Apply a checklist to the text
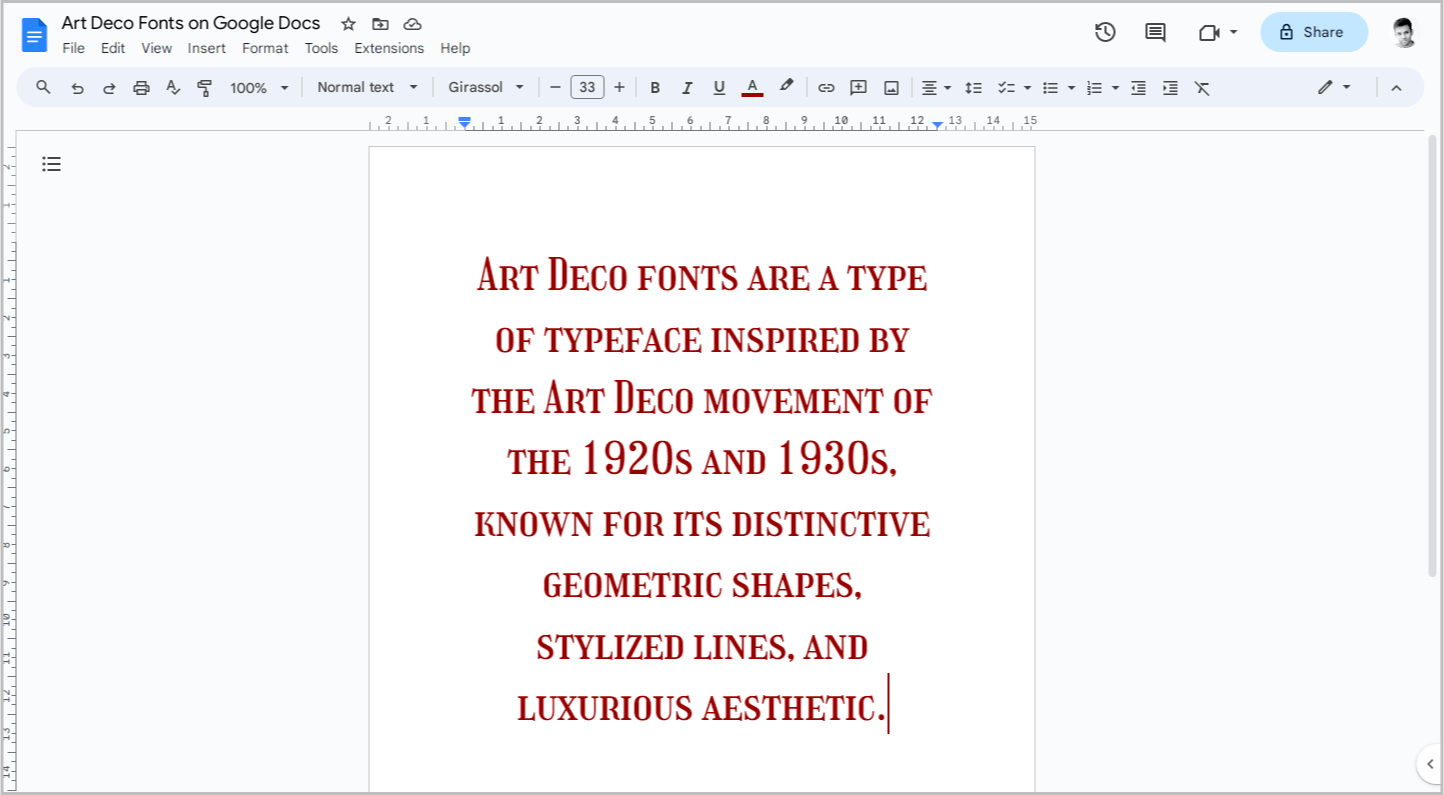1444x795 pixels. tap(1007, 87)
